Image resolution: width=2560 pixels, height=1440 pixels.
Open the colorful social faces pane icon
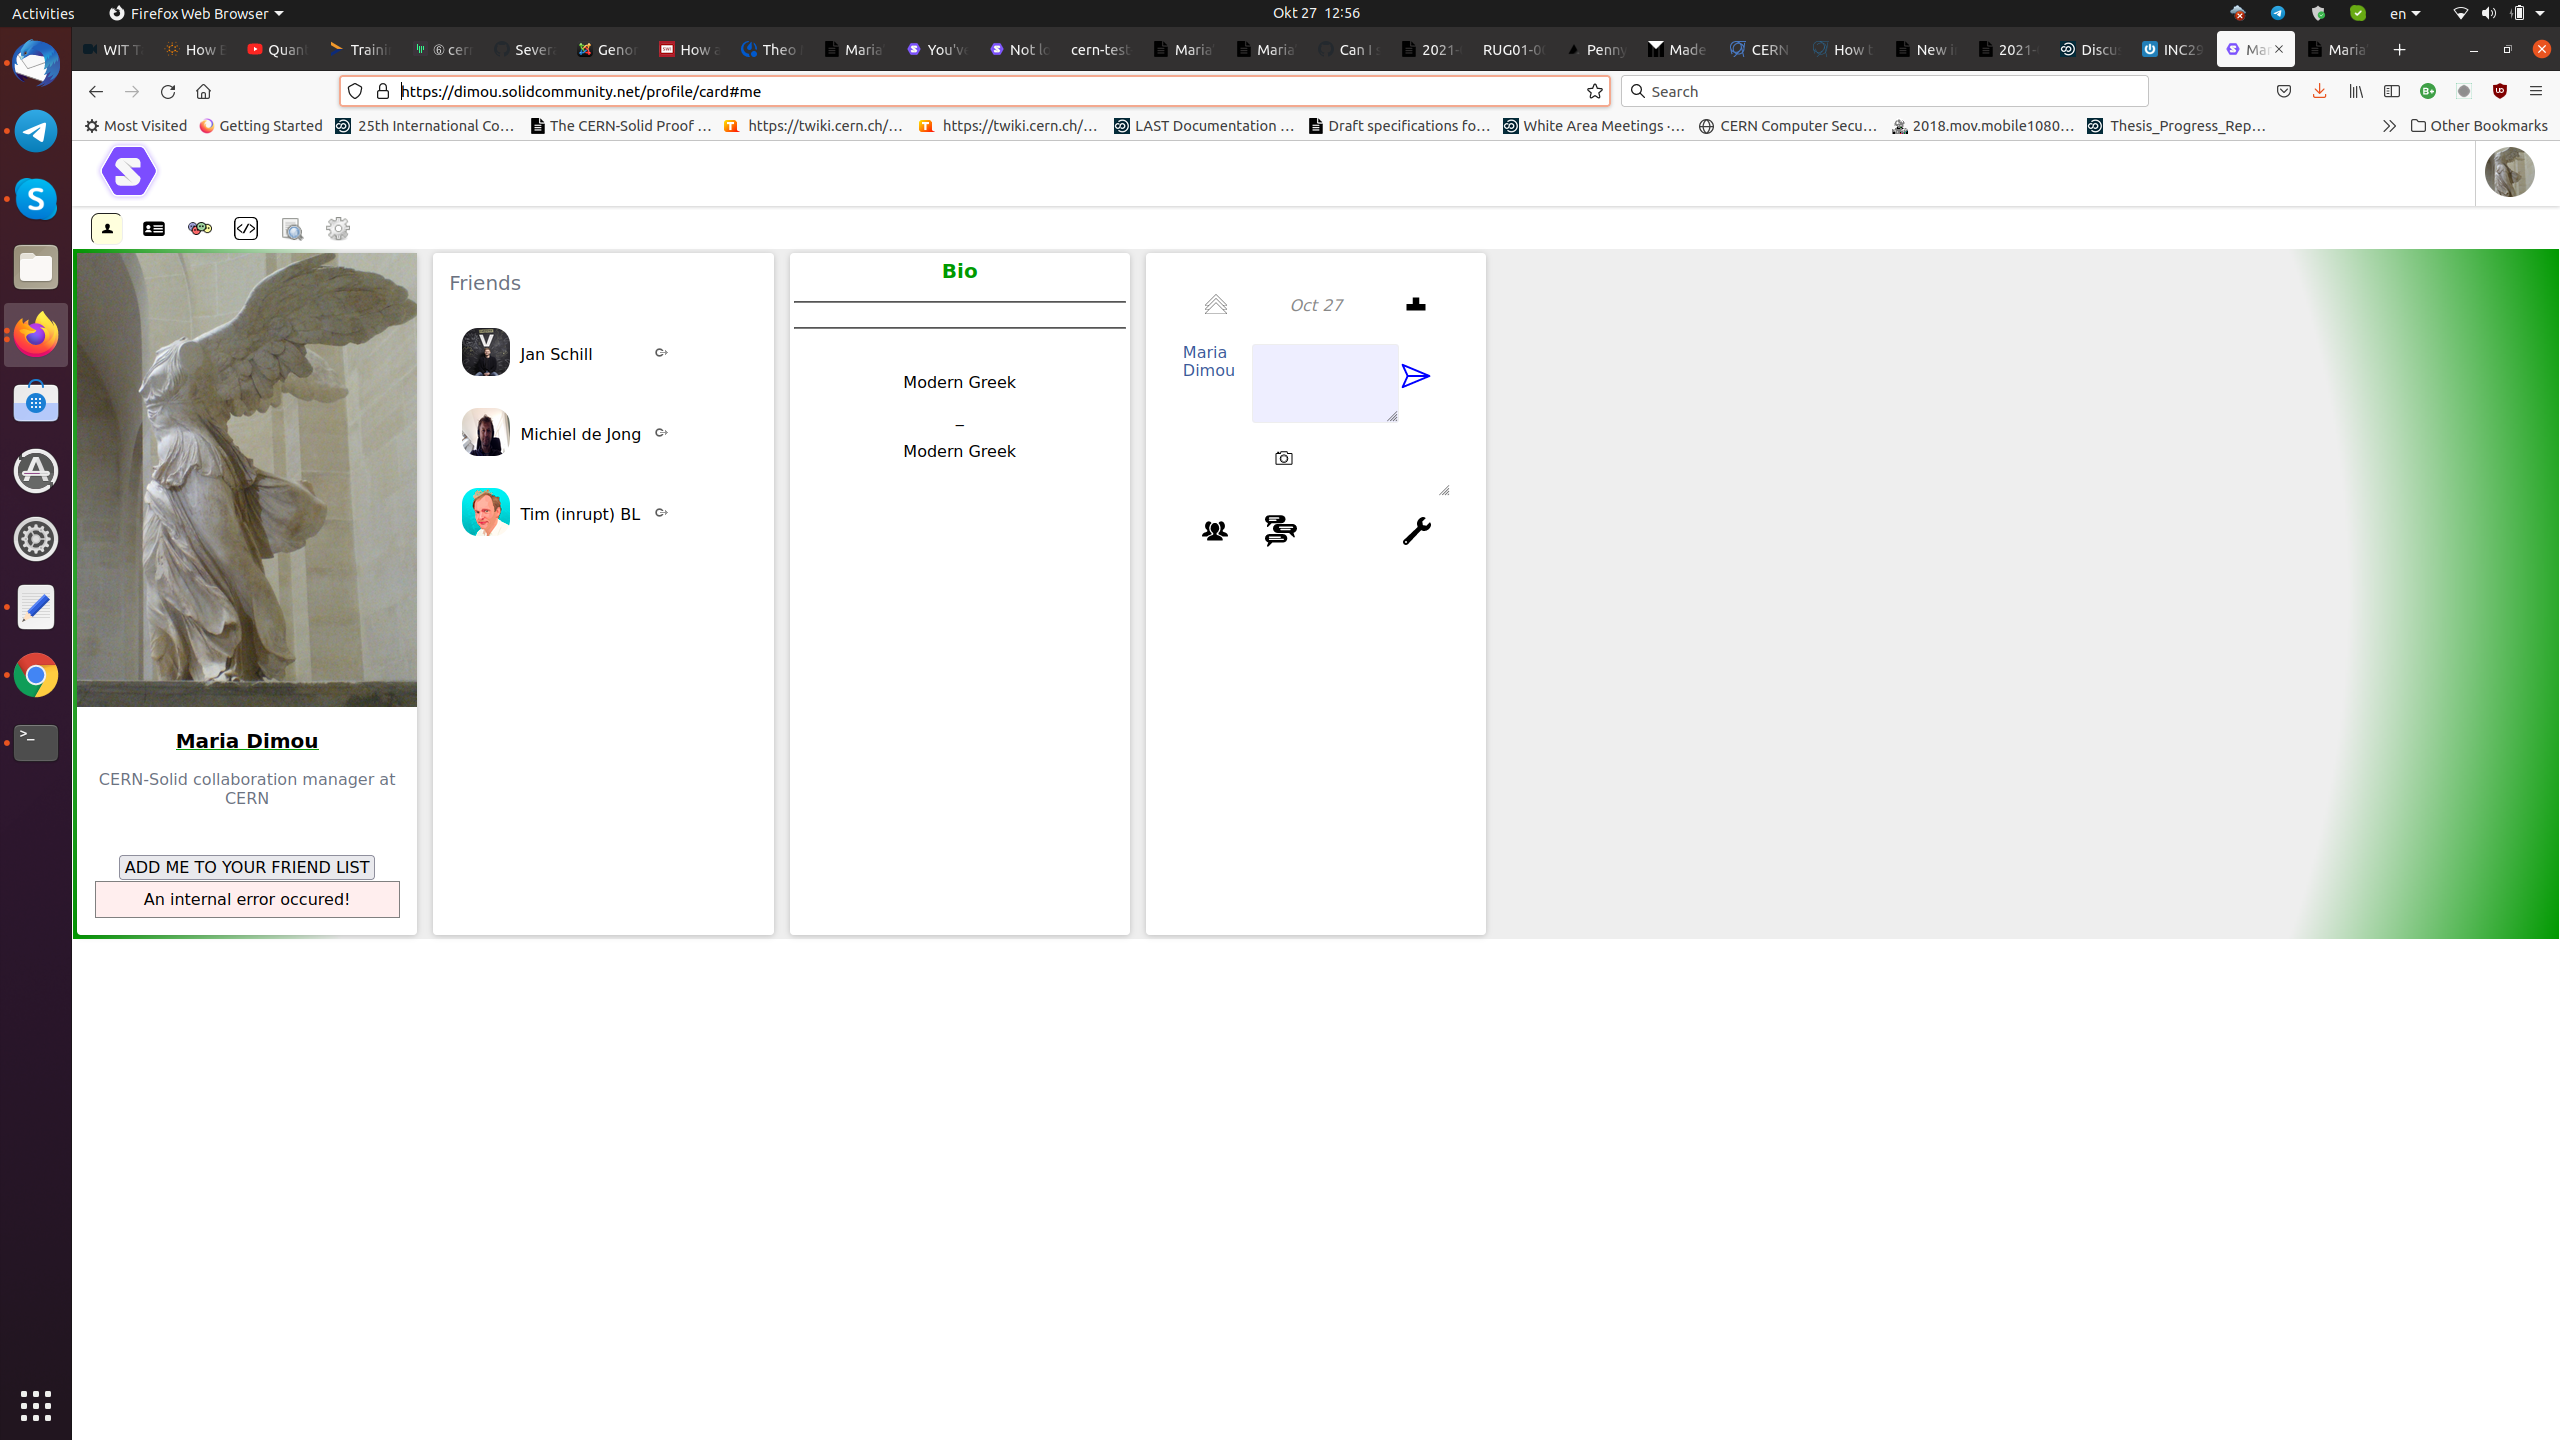[x=200, y=229]
